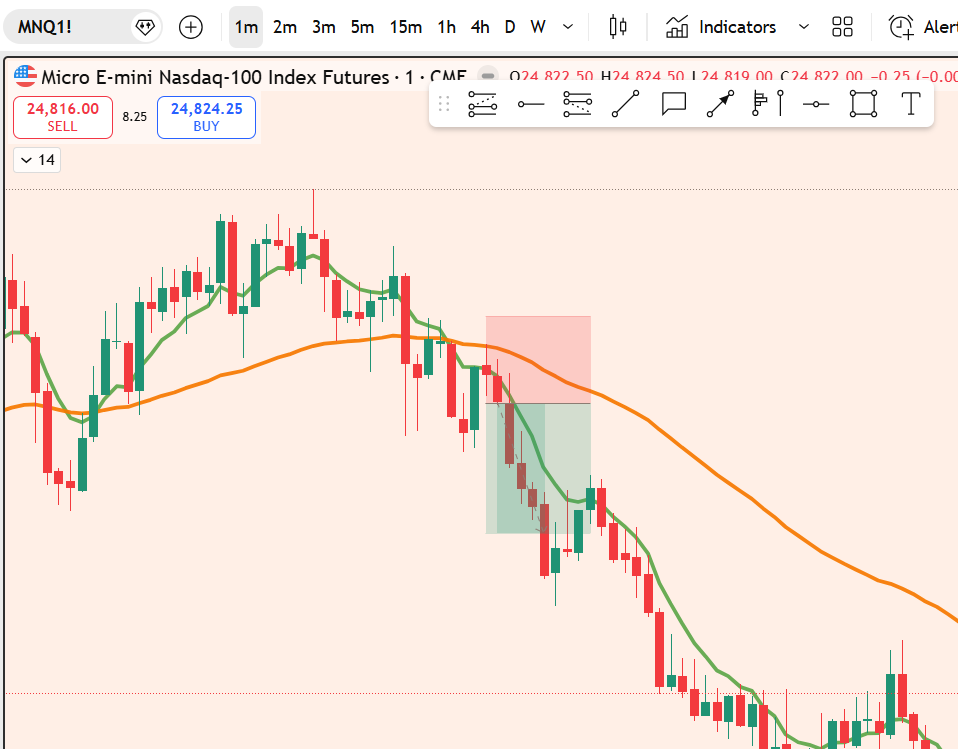Switch chart to 15m timeframe
The width and height of the screenshot is (958, 749).
click(x=405, y=27)
